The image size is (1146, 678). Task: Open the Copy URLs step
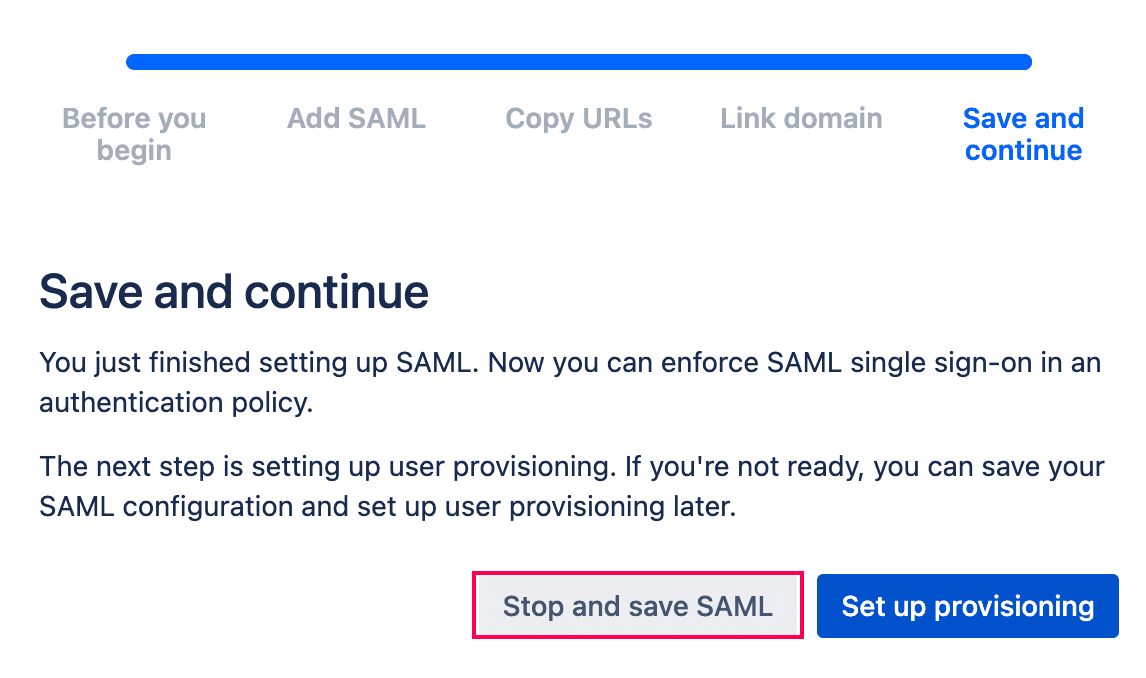pyautogui.click(x=578, y=118)
